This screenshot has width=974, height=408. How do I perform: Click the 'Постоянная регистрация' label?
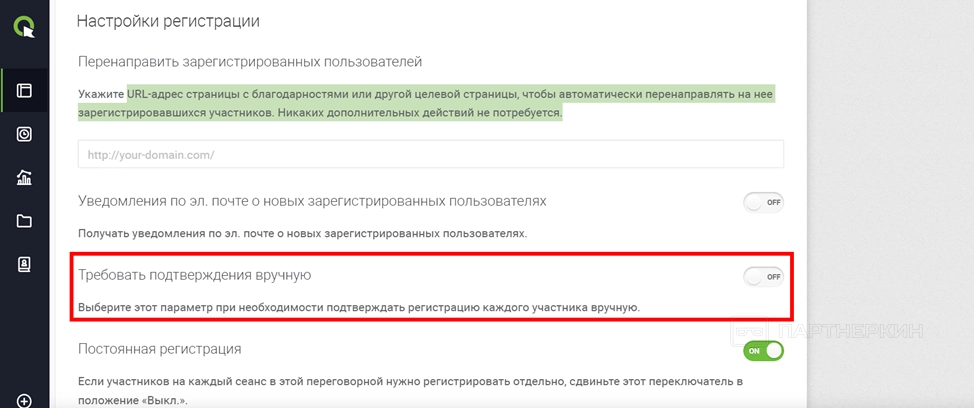point(159,349)
